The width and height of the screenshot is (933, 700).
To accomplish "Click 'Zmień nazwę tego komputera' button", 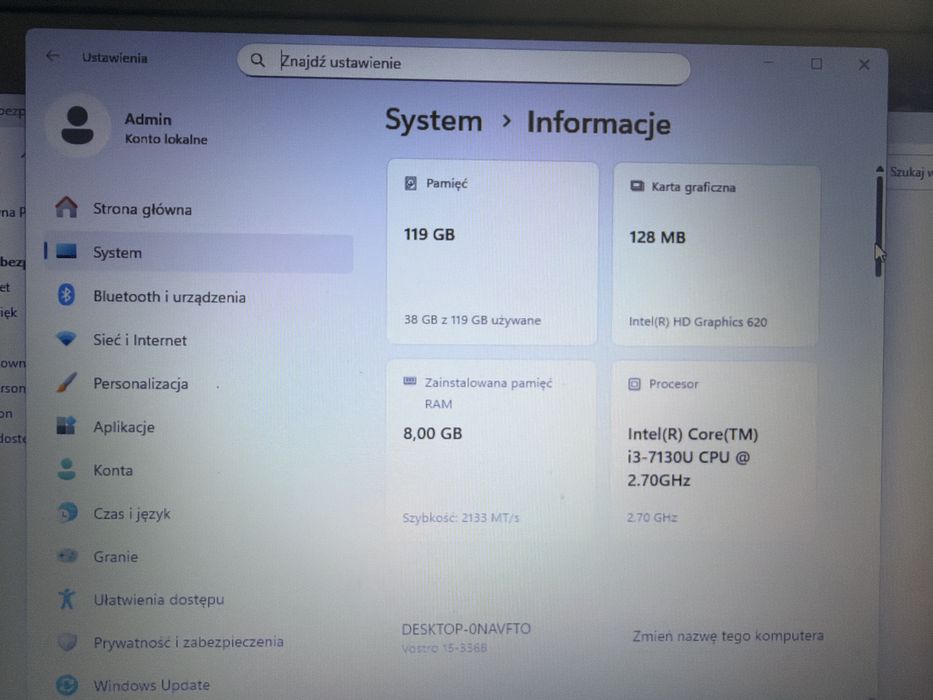I will tap(728, 636).
